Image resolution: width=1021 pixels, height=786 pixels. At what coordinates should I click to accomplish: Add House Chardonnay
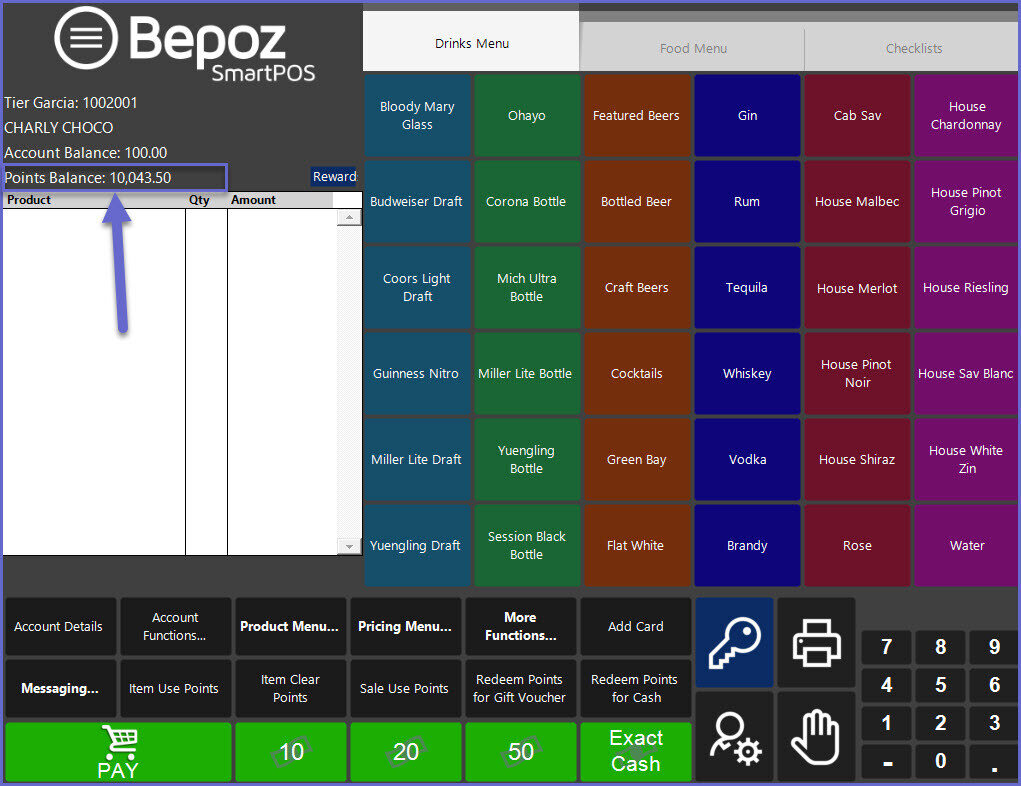pyautogui.click(x=966, y=115)
